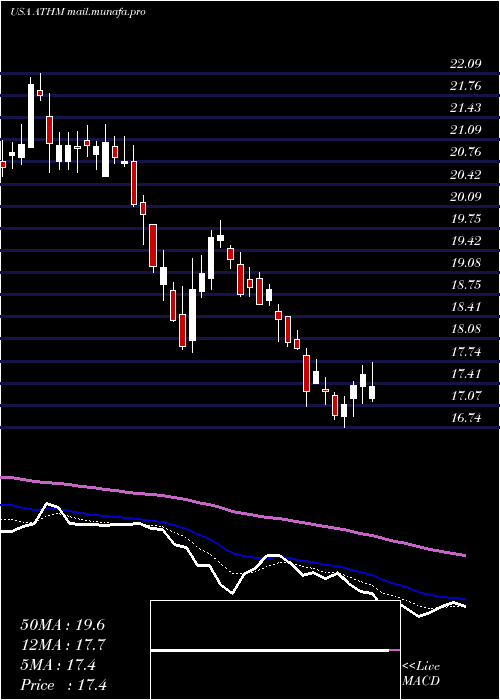500x700 pixels.
Task: Select the 22.09 price axis label
Action: pyautogui.click(x=466, y=63)
